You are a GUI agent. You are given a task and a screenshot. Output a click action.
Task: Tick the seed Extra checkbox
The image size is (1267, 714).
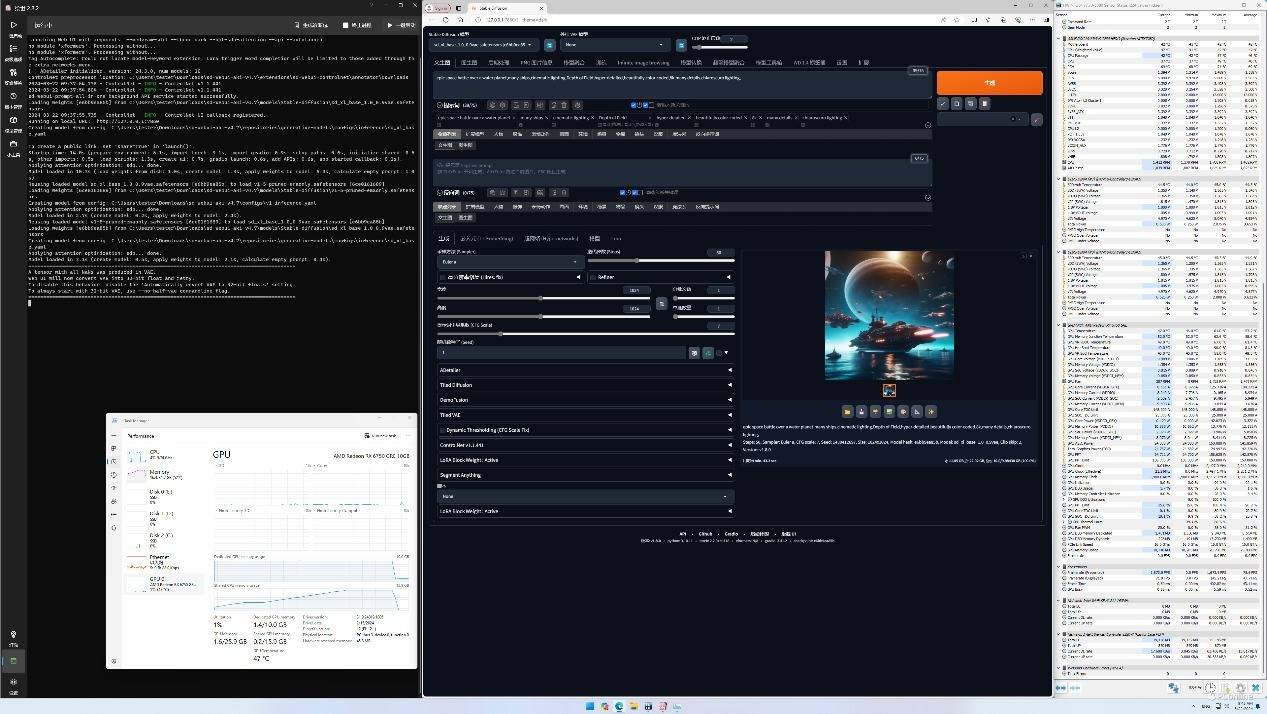pyautogui.click(x=719, y=353)
